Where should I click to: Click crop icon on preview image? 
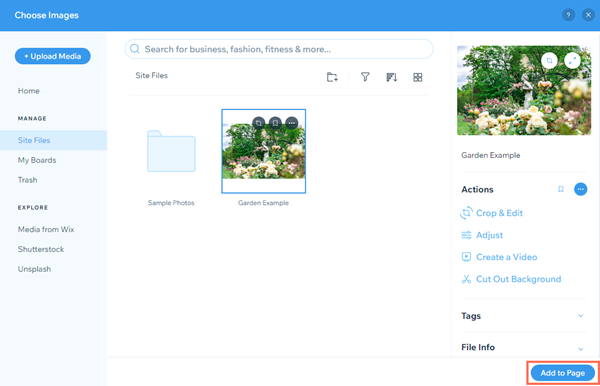(x=549, y=60)
